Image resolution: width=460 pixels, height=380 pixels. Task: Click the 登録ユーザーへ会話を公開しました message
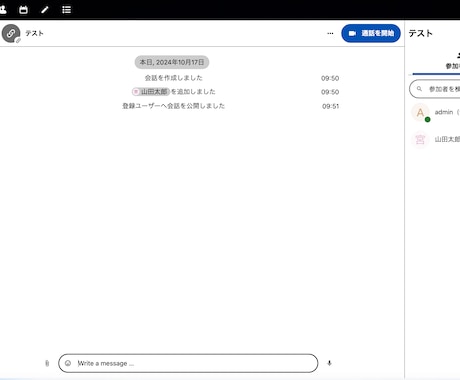(x=173, y=106)
